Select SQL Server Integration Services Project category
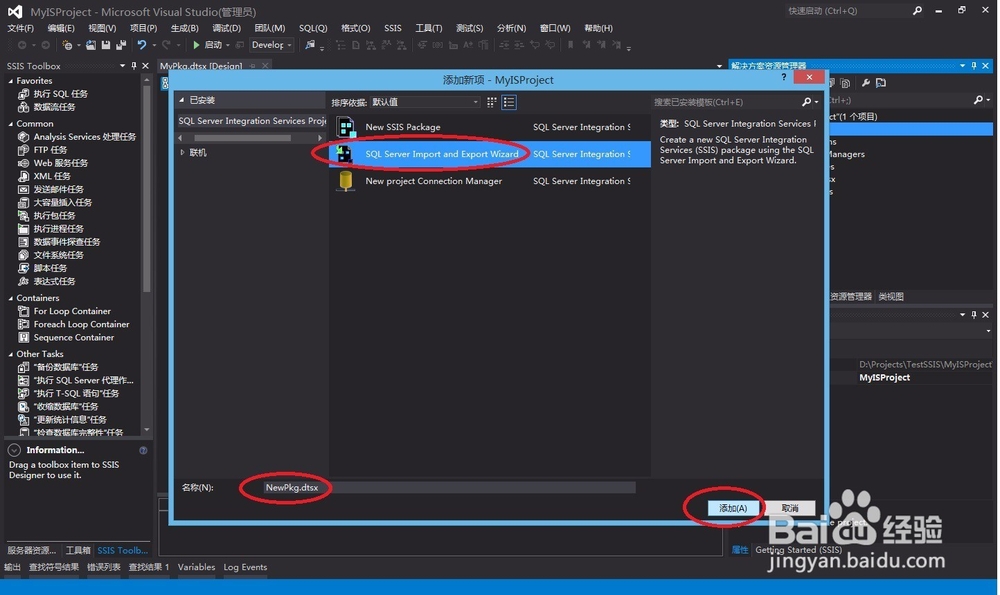The height and width of the screenshot is (595, 1000). (251, 121)
